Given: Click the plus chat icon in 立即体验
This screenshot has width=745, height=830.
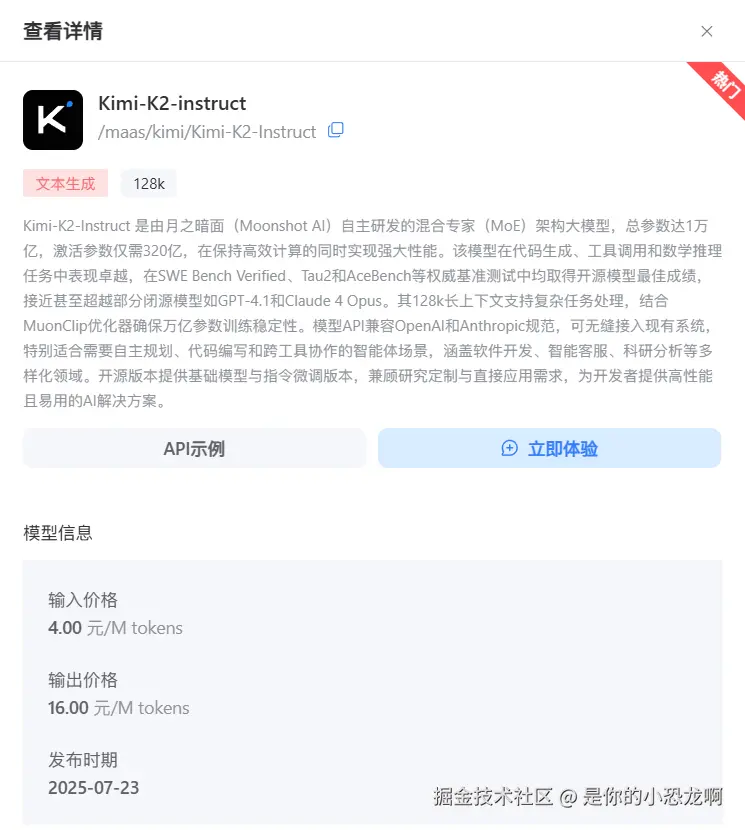Looking at the screenshot, I should [509, 448].
